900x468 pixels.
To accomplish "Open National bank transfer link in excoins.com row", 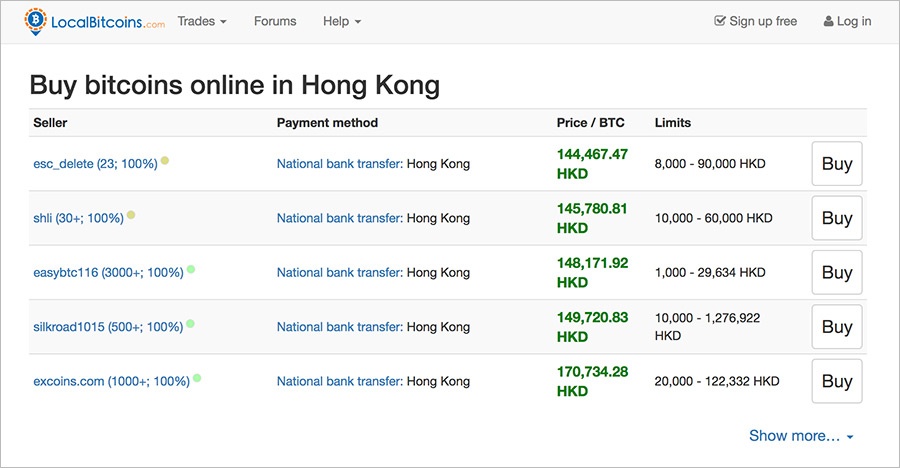I will (x=340, y=381).
